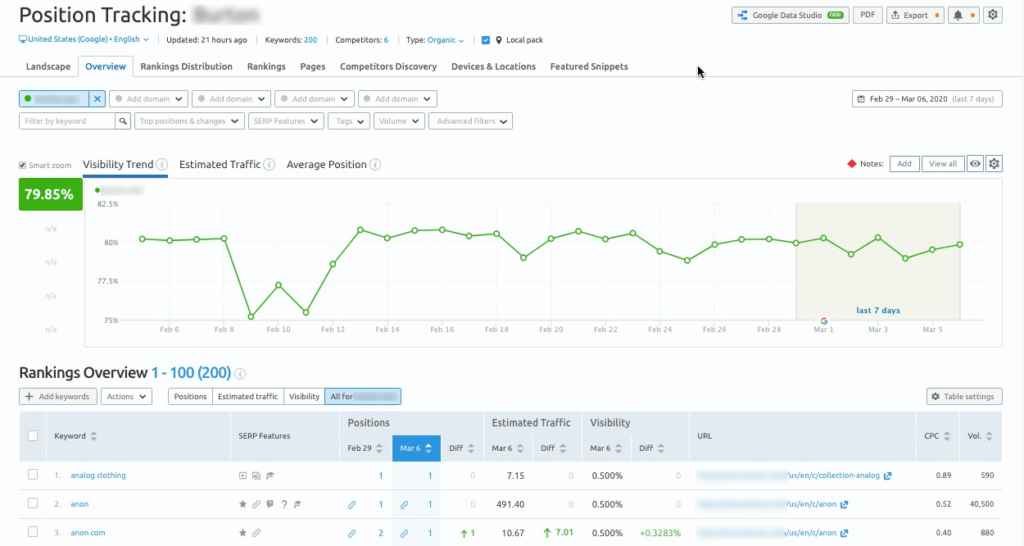Click the Add keywords button
This screenshot has height=546, width=1024.
click(x=58, y=397)
